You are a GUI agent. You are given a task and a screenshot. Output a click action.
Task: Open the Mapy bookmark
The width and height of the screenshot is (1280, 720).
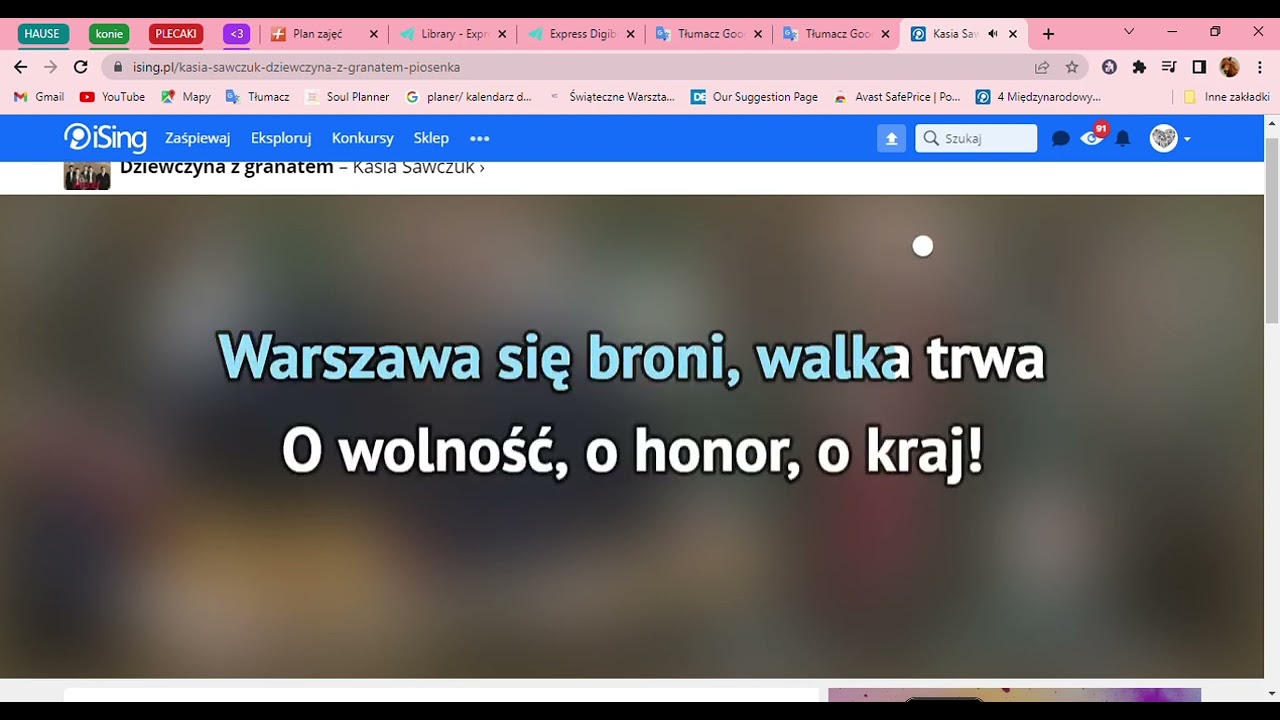(x=186, y=97)
